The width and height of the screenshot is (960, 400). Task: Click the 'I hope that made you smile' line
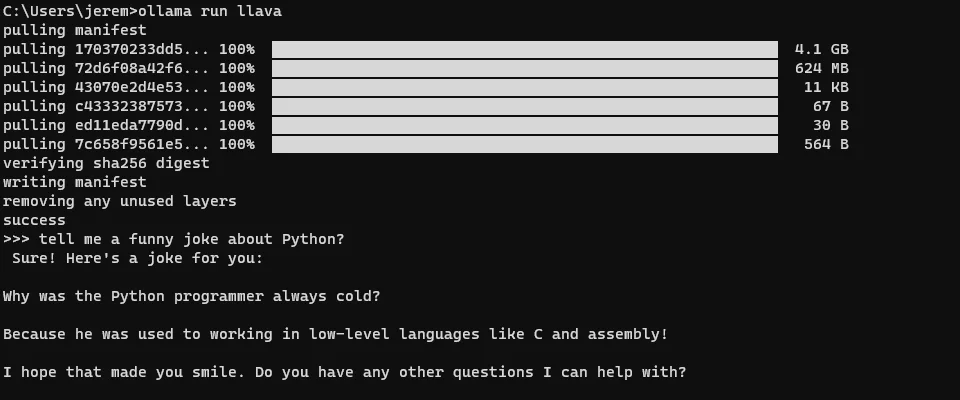344,372
